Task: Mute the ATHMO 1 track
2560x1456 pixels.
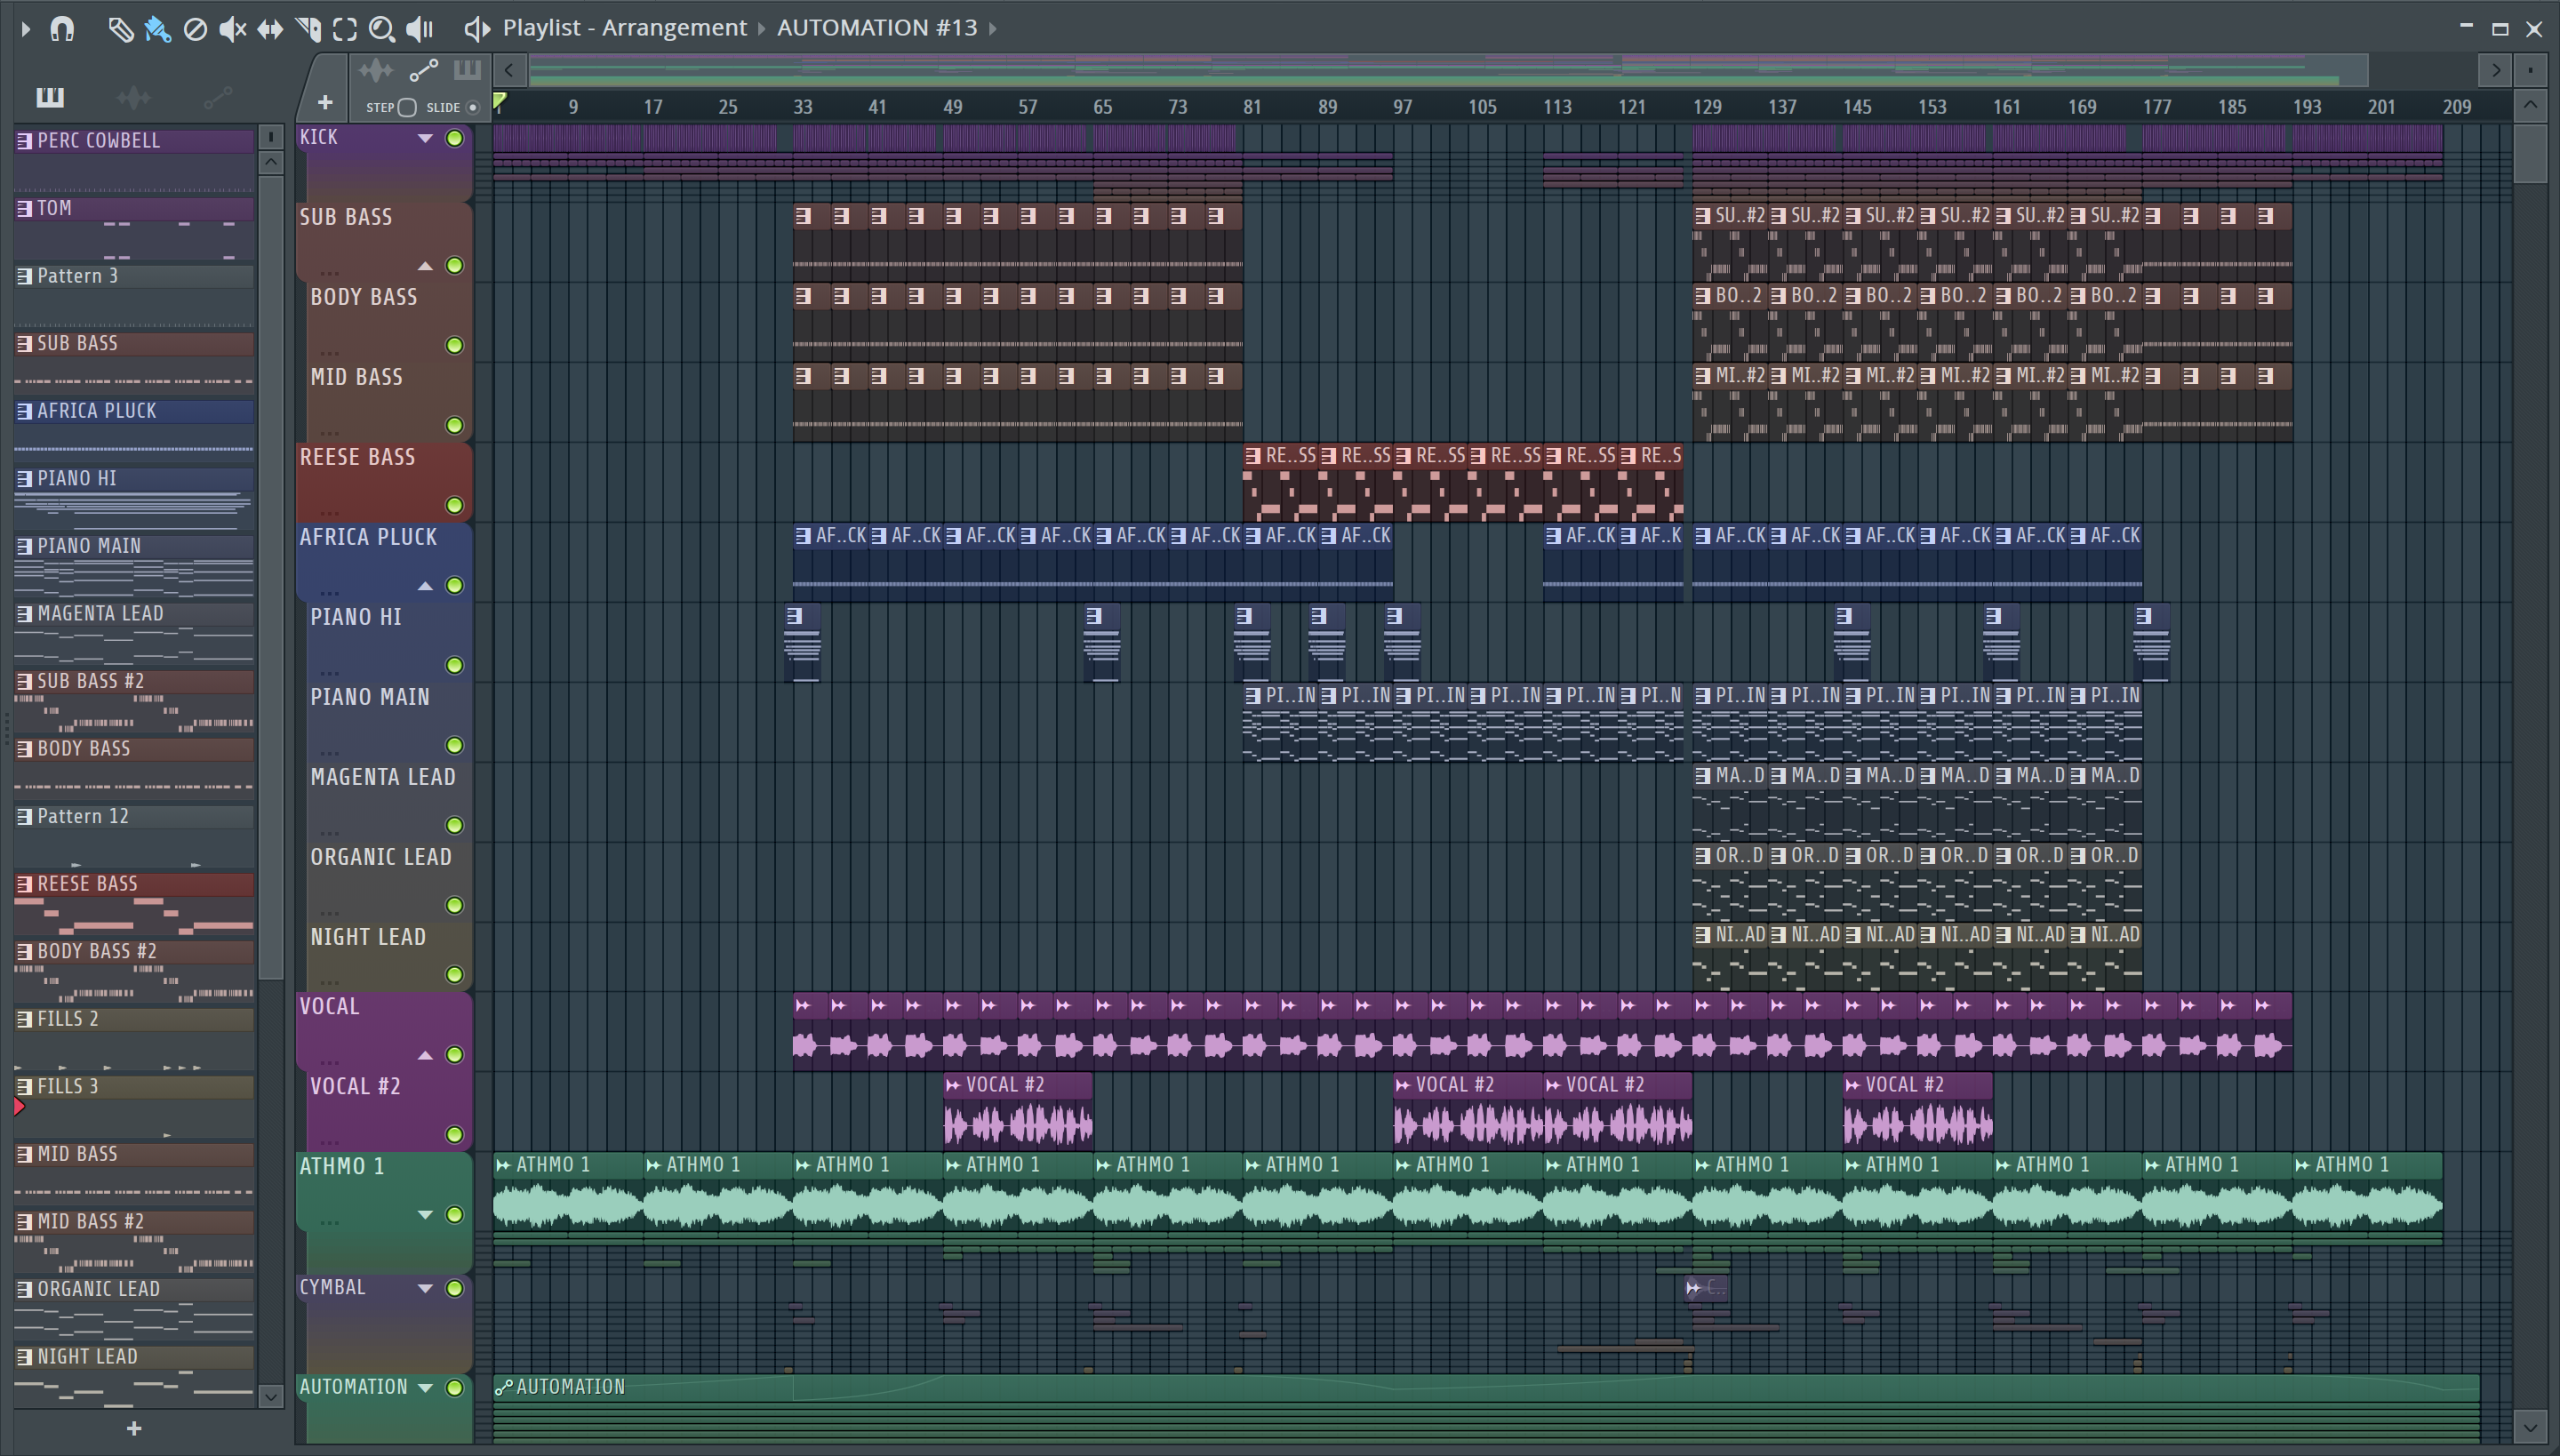Action: [x=455, y=1215]
